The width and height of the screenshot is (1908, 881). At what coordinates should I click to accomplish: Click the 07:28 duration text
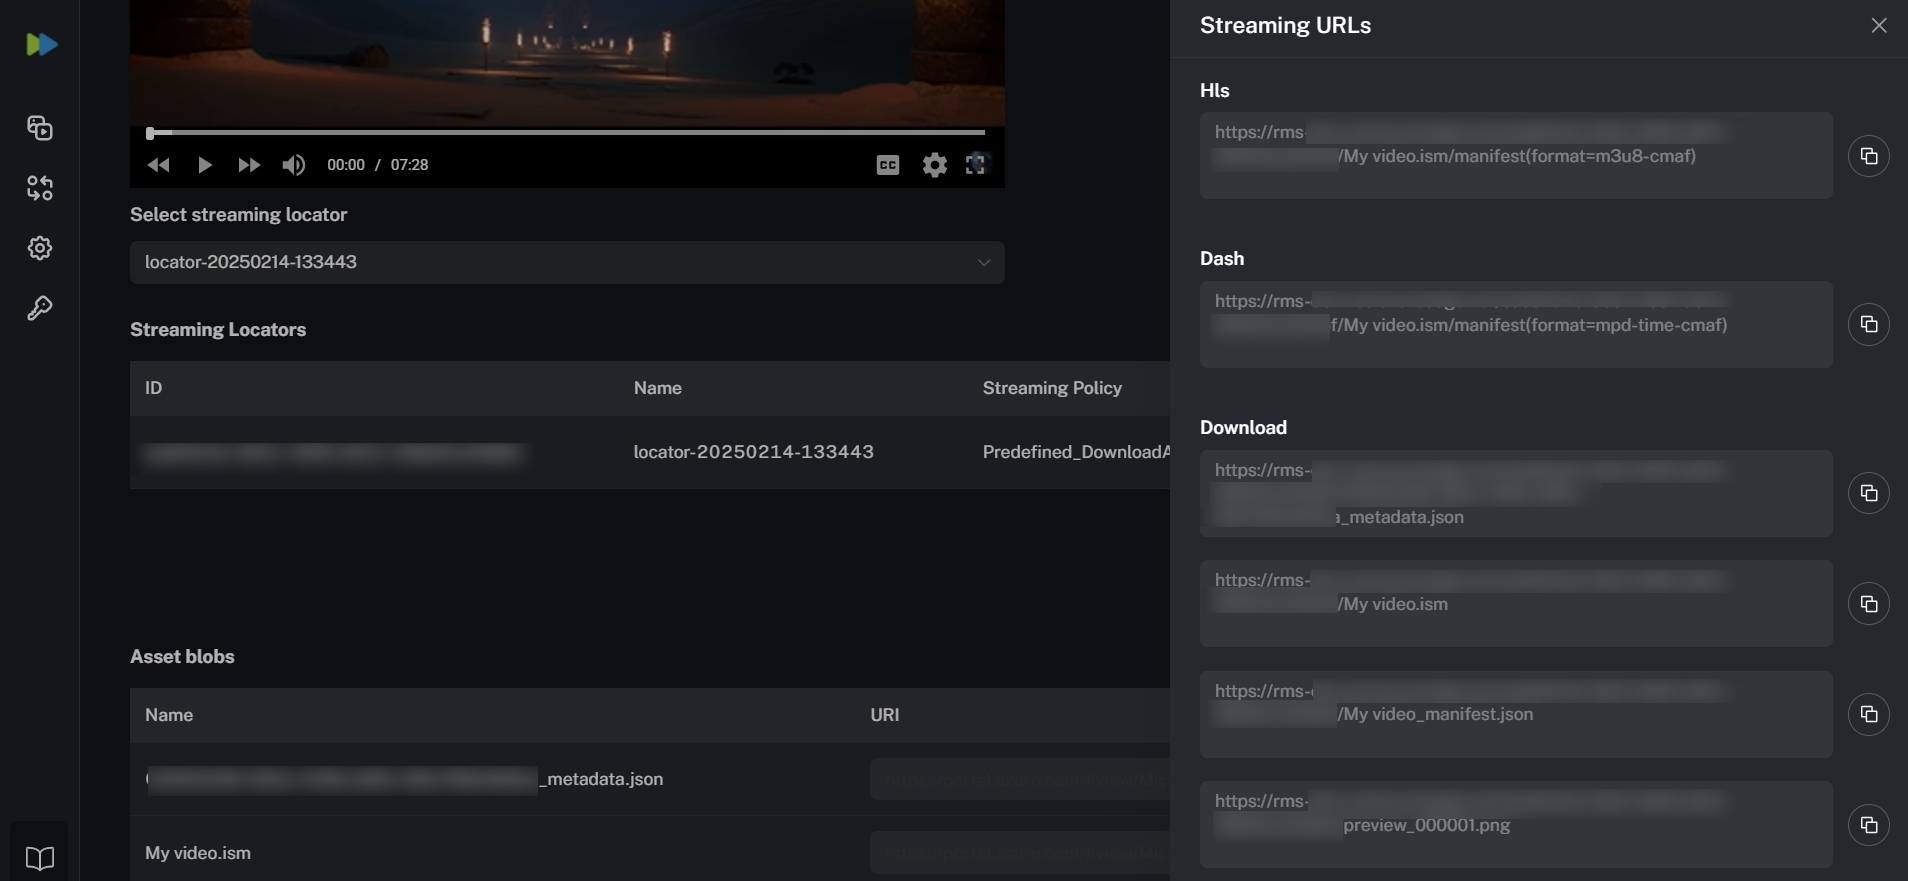[x=409, y=165]
